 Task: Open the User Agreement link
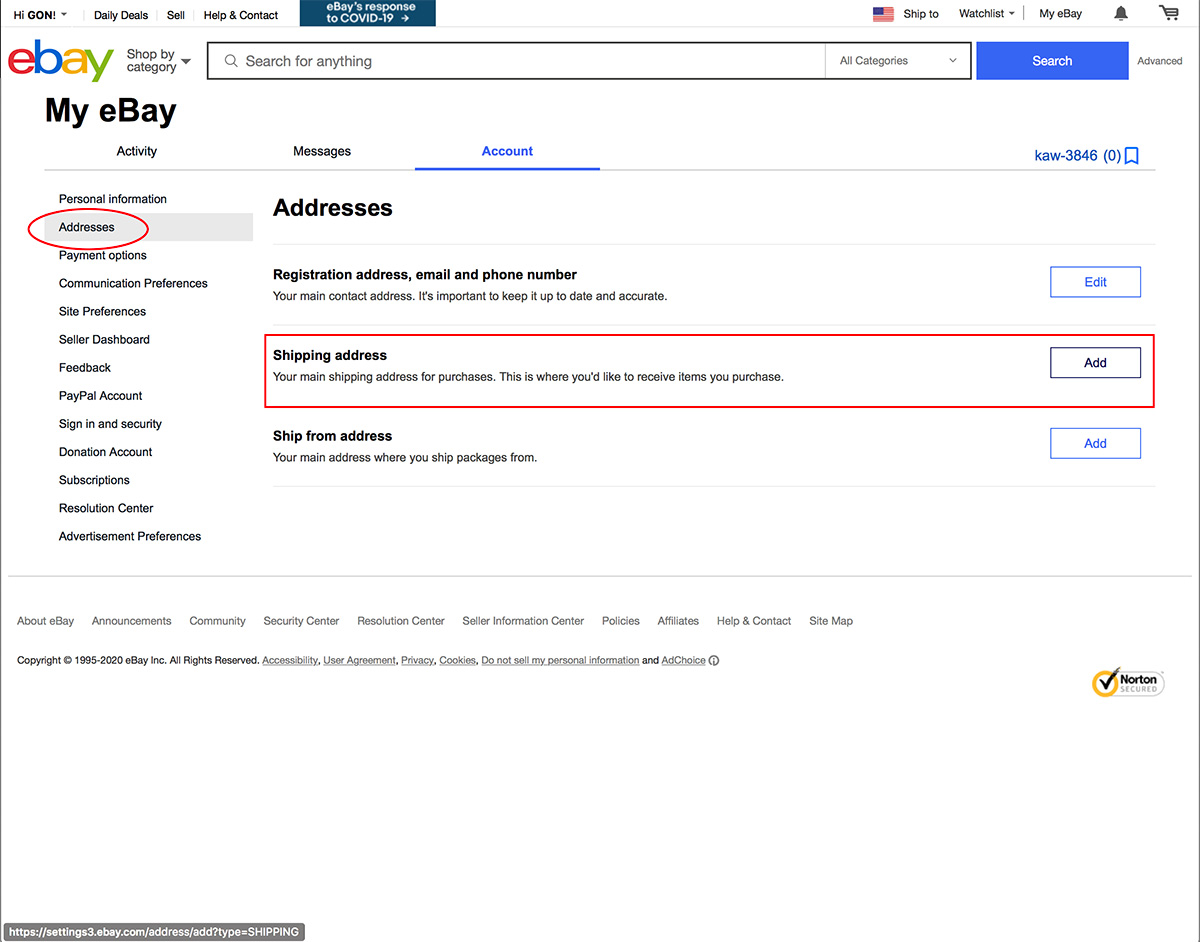[360, 661]
